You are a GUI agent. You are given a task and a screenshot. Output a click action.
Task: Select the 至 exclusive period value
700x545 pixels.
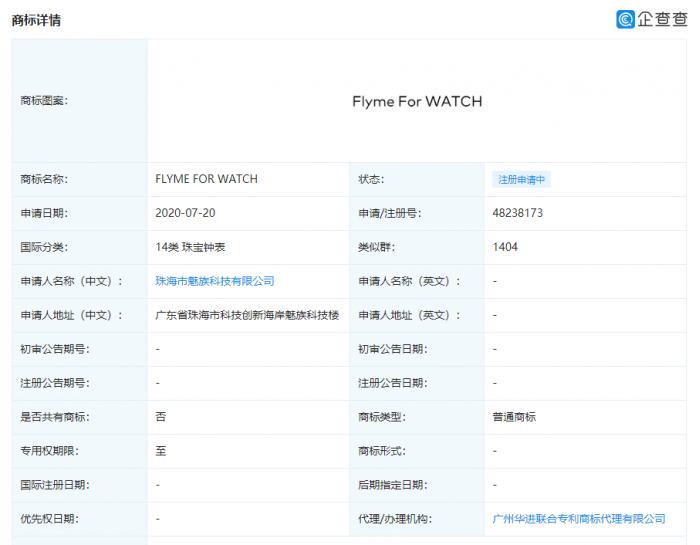[x=161, y=451]
